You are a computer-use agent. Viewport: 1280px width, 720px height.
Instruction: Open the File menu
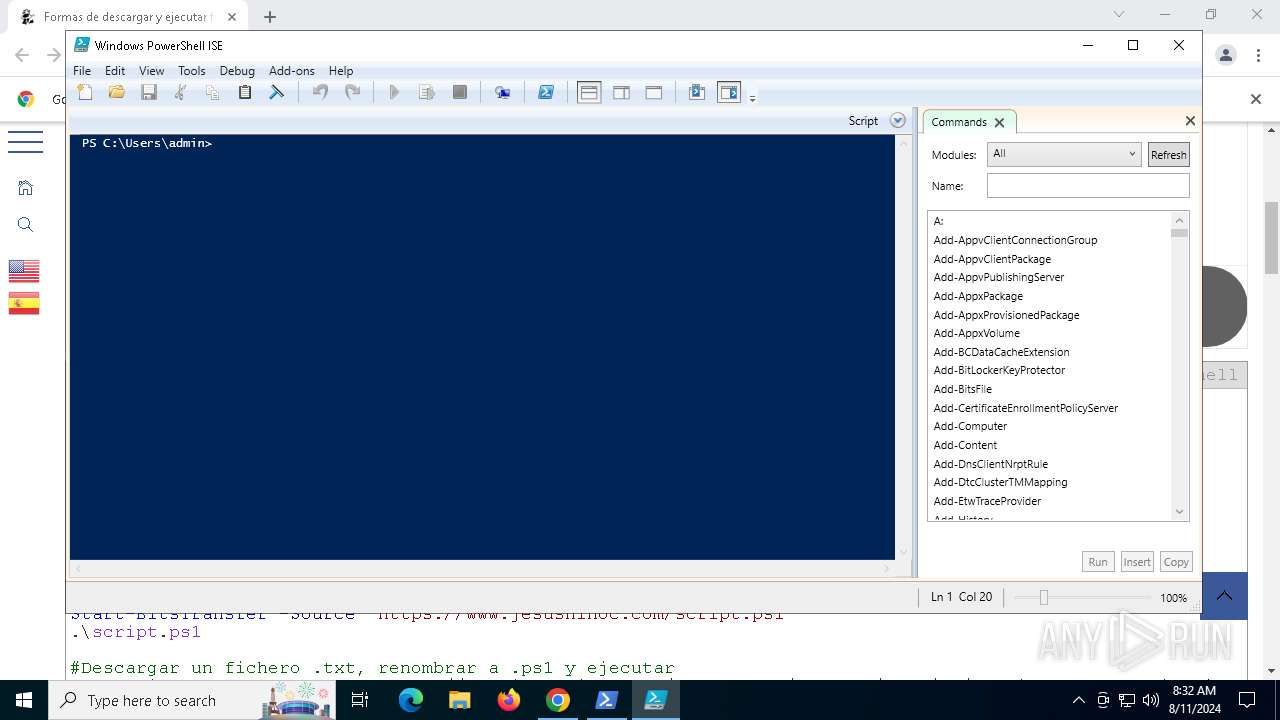click(x=82, y=71)
